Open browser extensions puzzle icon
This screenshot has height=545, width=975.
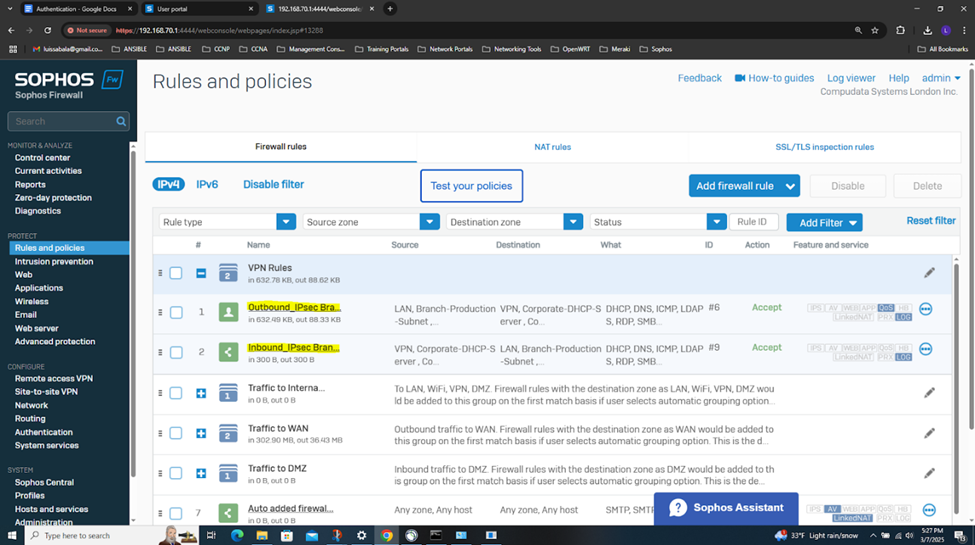coord(900,30)
